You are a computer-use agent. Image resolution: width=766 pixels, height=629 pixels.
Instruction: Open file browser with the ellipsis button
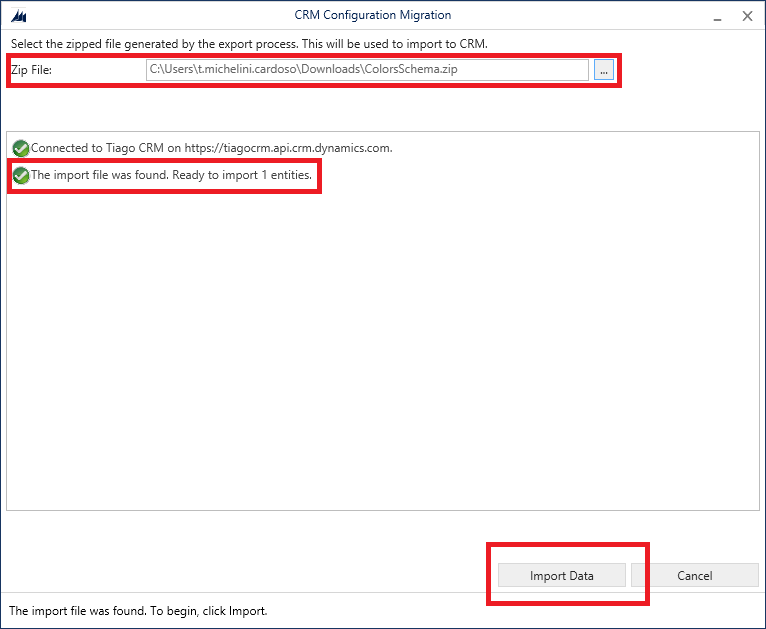click(603, 70)
